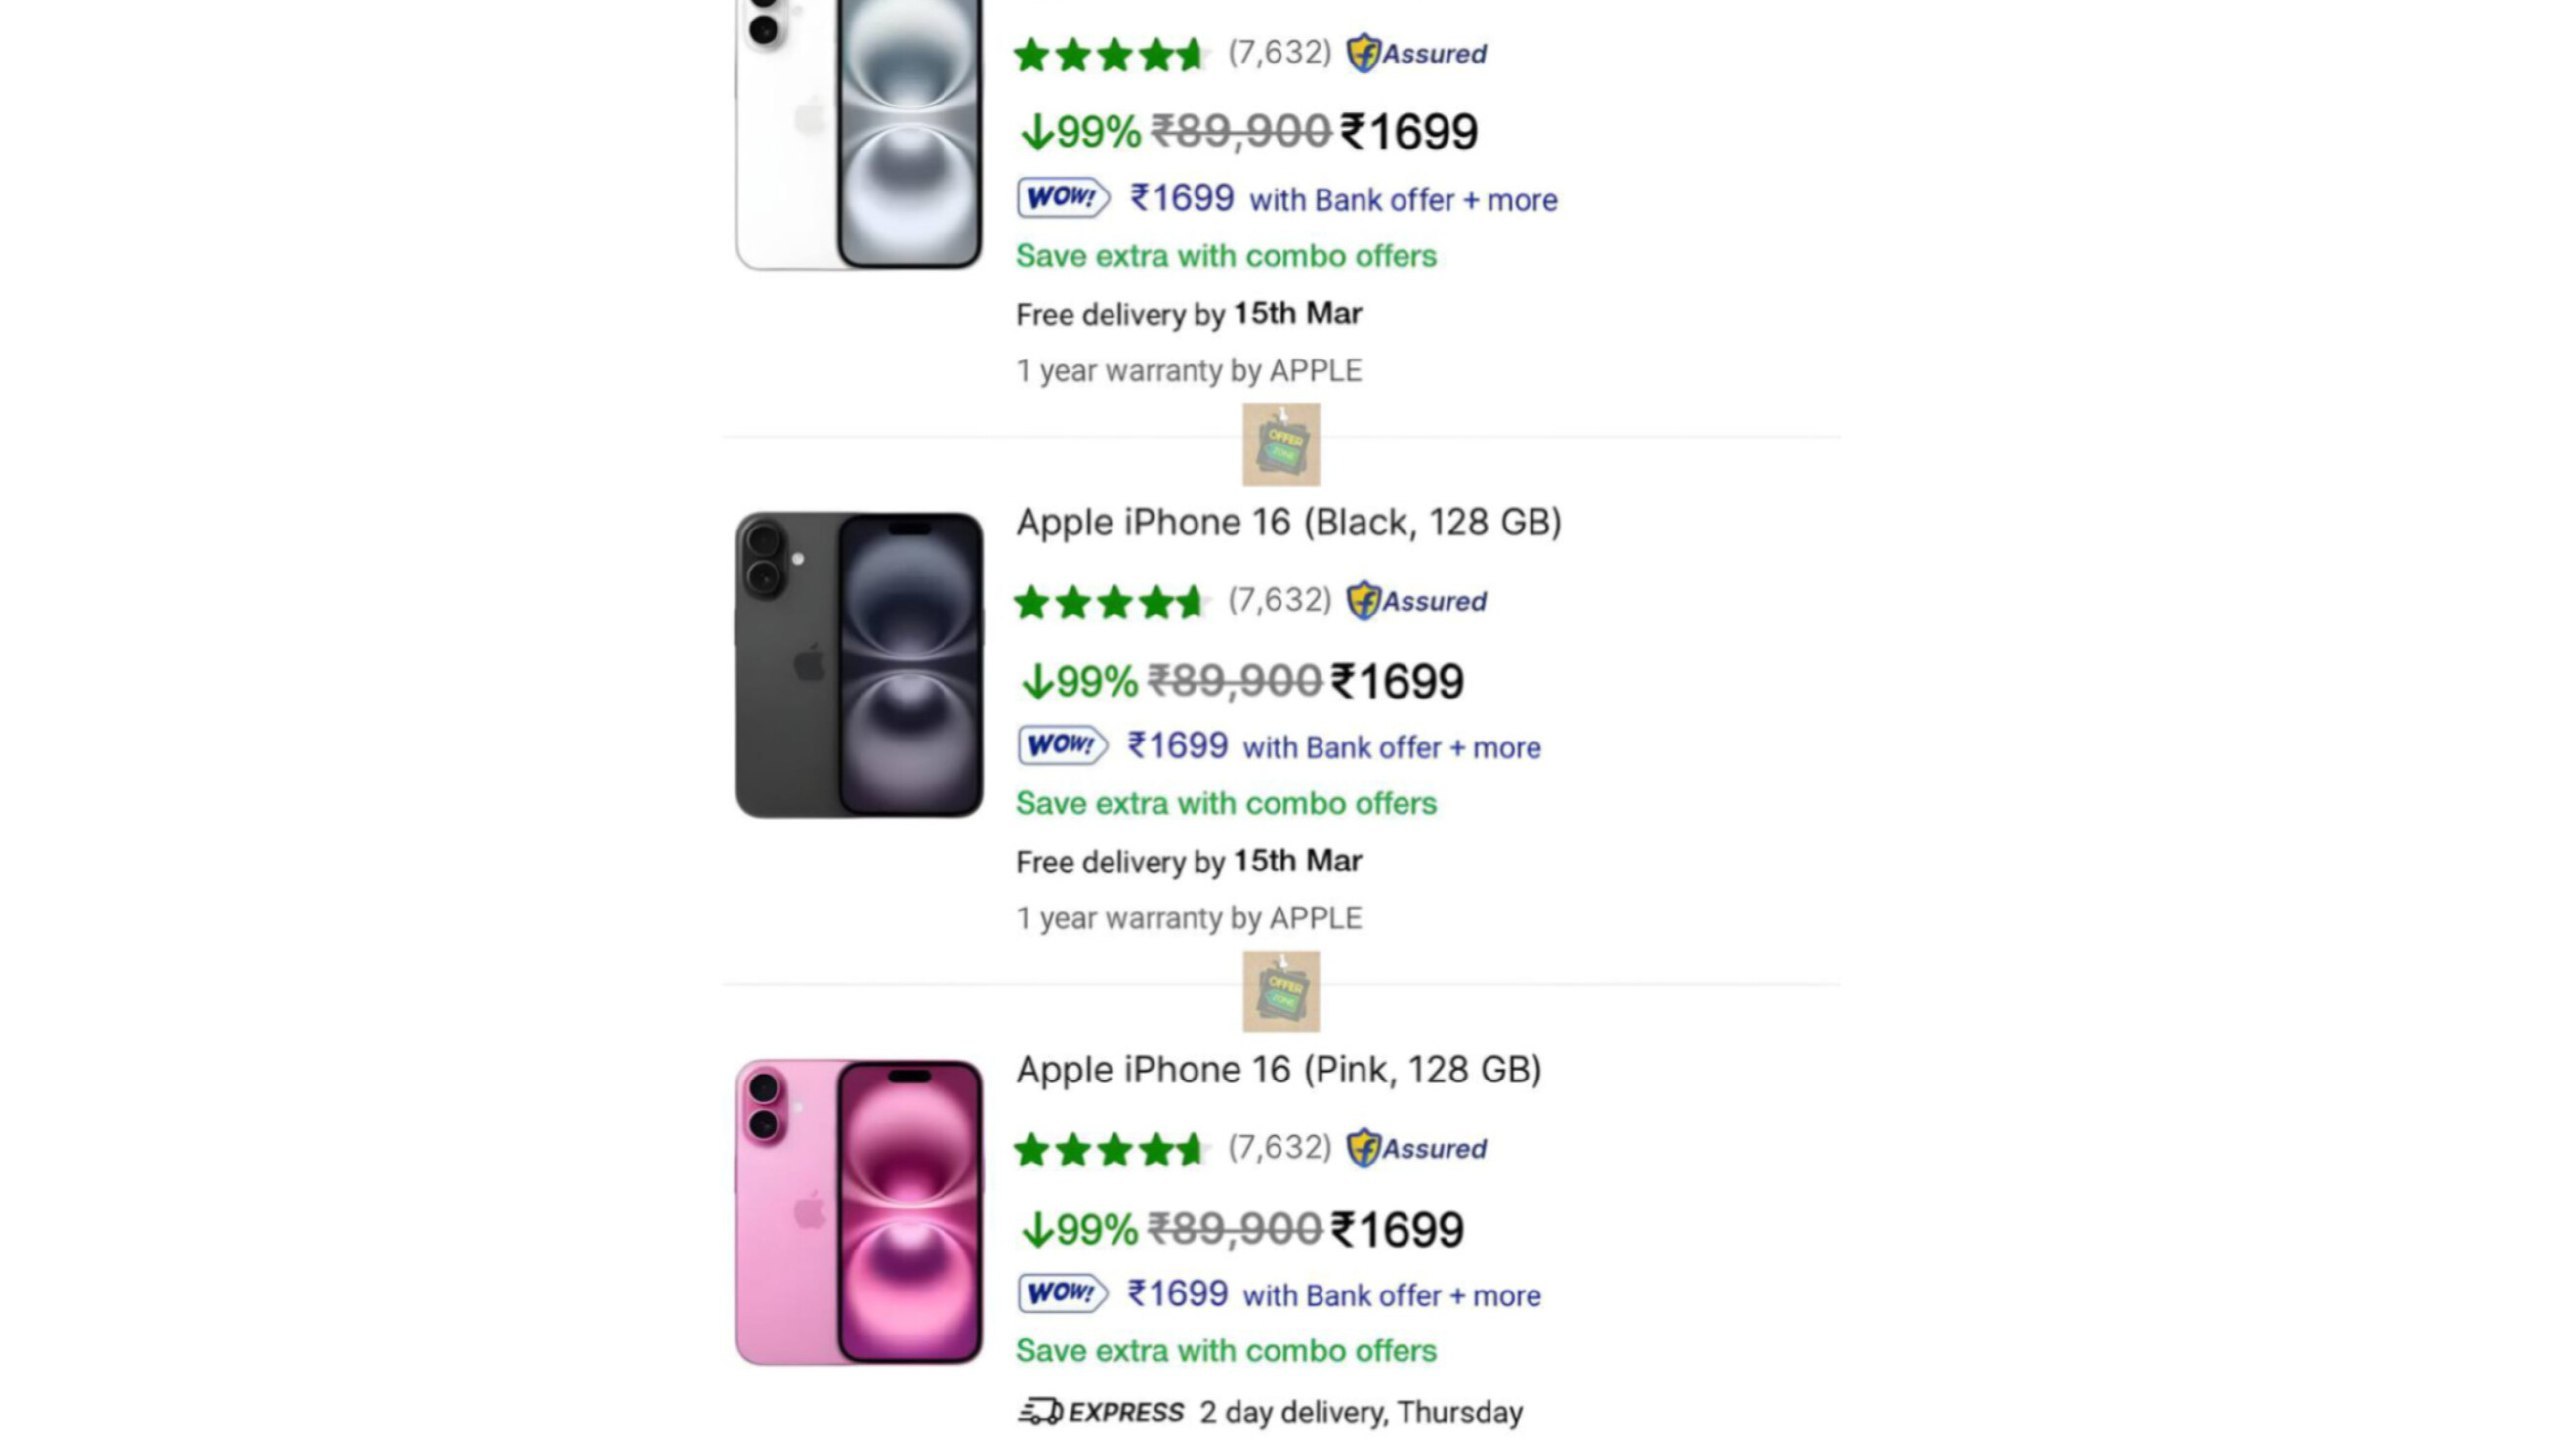This screenshot has width=2560, height=1440.
Task: Click star rating of Black iPhone 16
Action: [x=1110, y=602]
